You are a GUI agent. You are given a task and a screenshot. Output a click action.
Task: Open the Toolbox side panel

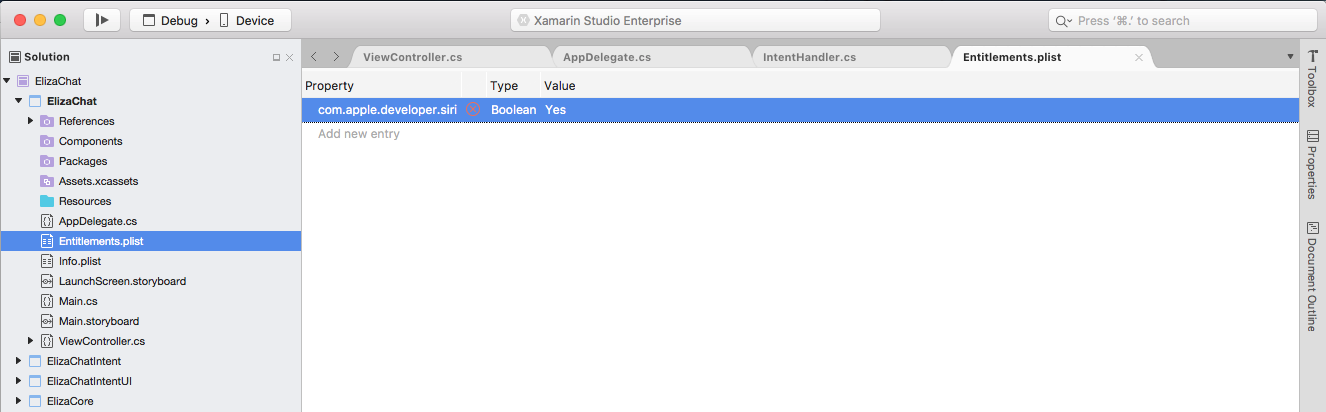tap(1313, 79)
